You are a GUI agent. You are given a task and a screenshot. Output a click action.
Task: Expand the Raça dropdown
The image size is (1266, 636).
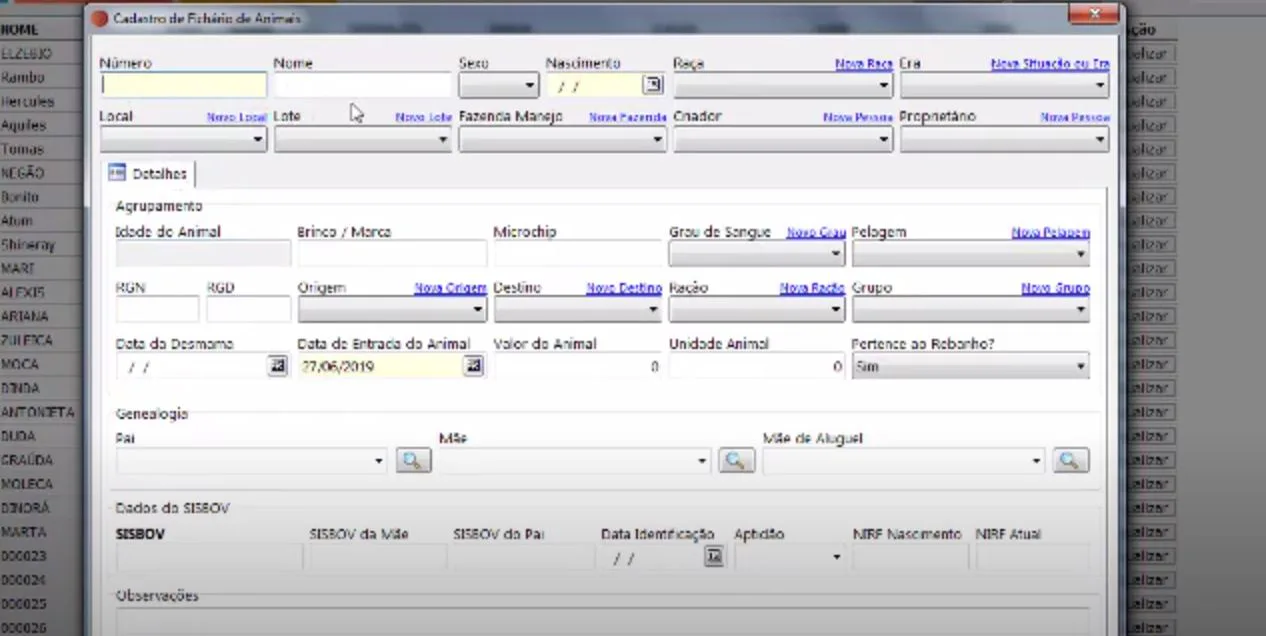[x=783, y=86]
